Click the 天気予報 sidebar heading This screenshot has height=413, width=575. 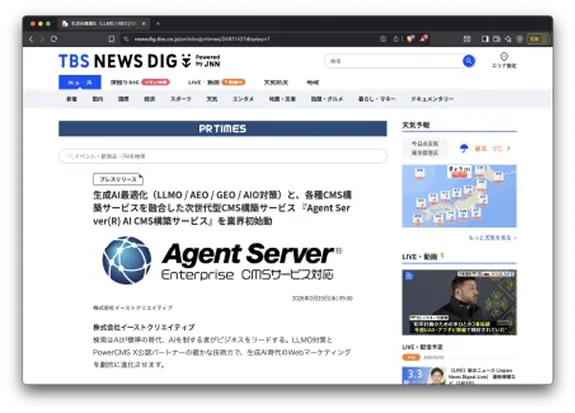coord(415,125)
